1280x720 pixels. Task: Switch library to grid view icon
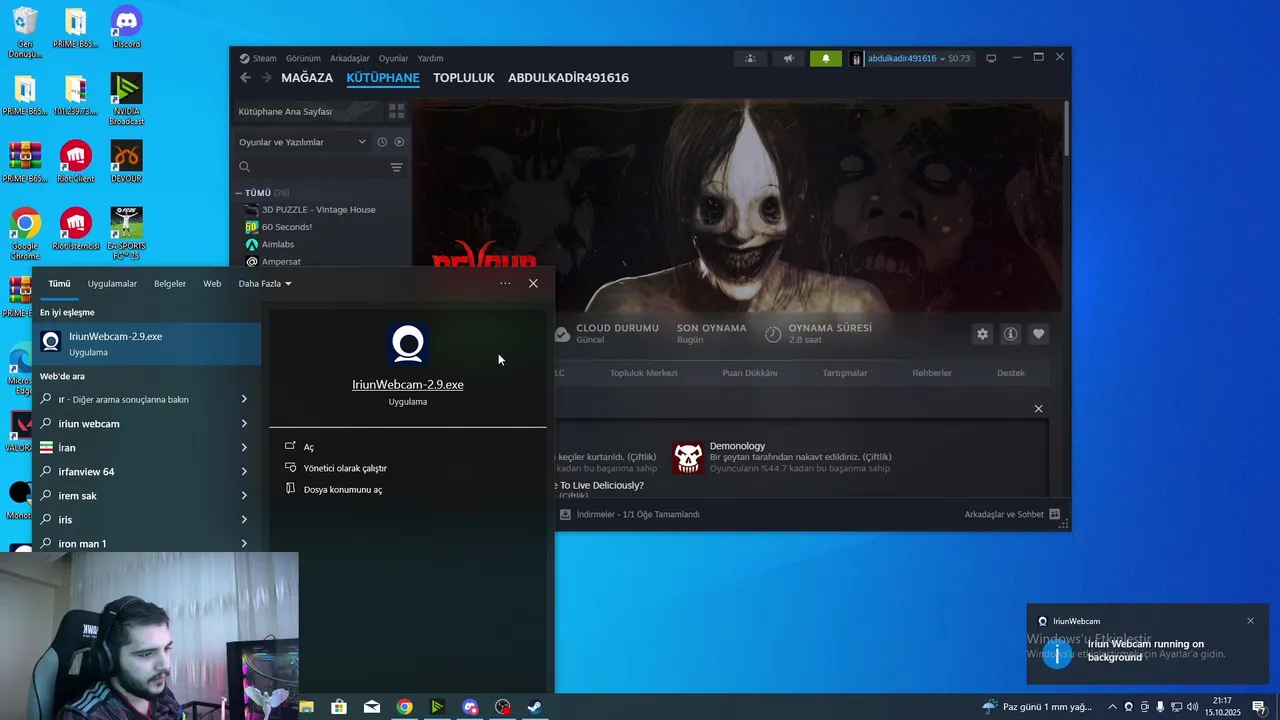pyautogui.click(x=397, y=111)
